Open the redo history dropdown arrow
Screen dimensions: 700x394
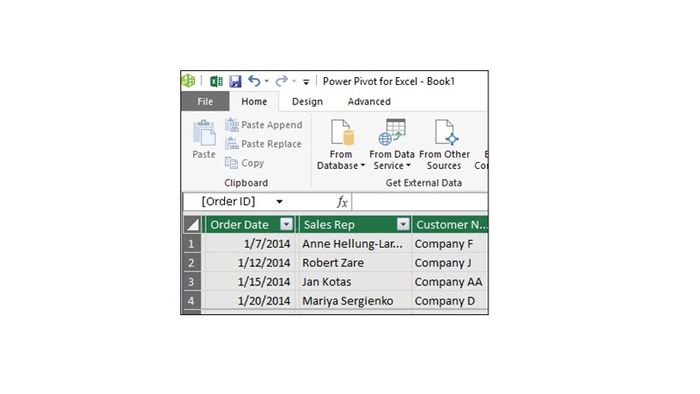click(x=294, y=81)
